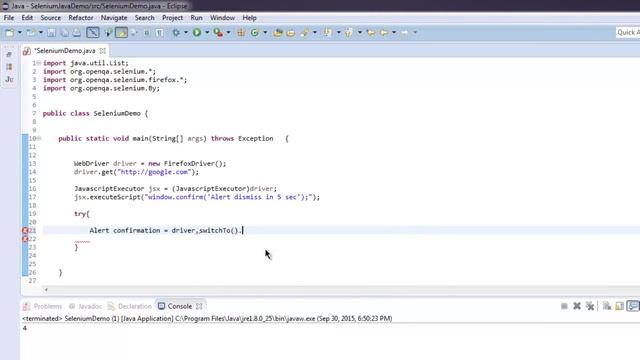Screen dimensions: 640x360
Task: Click the Run Last Tool icon
Action: [218, 32]
